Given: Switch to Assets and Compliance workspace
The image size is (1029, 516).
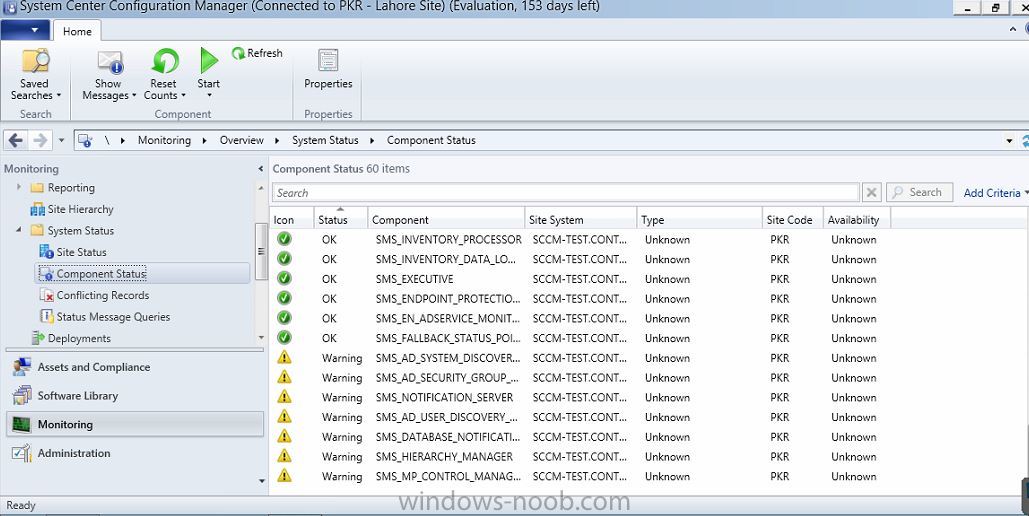Looking at the screenshot, I should tap(135, 367).
